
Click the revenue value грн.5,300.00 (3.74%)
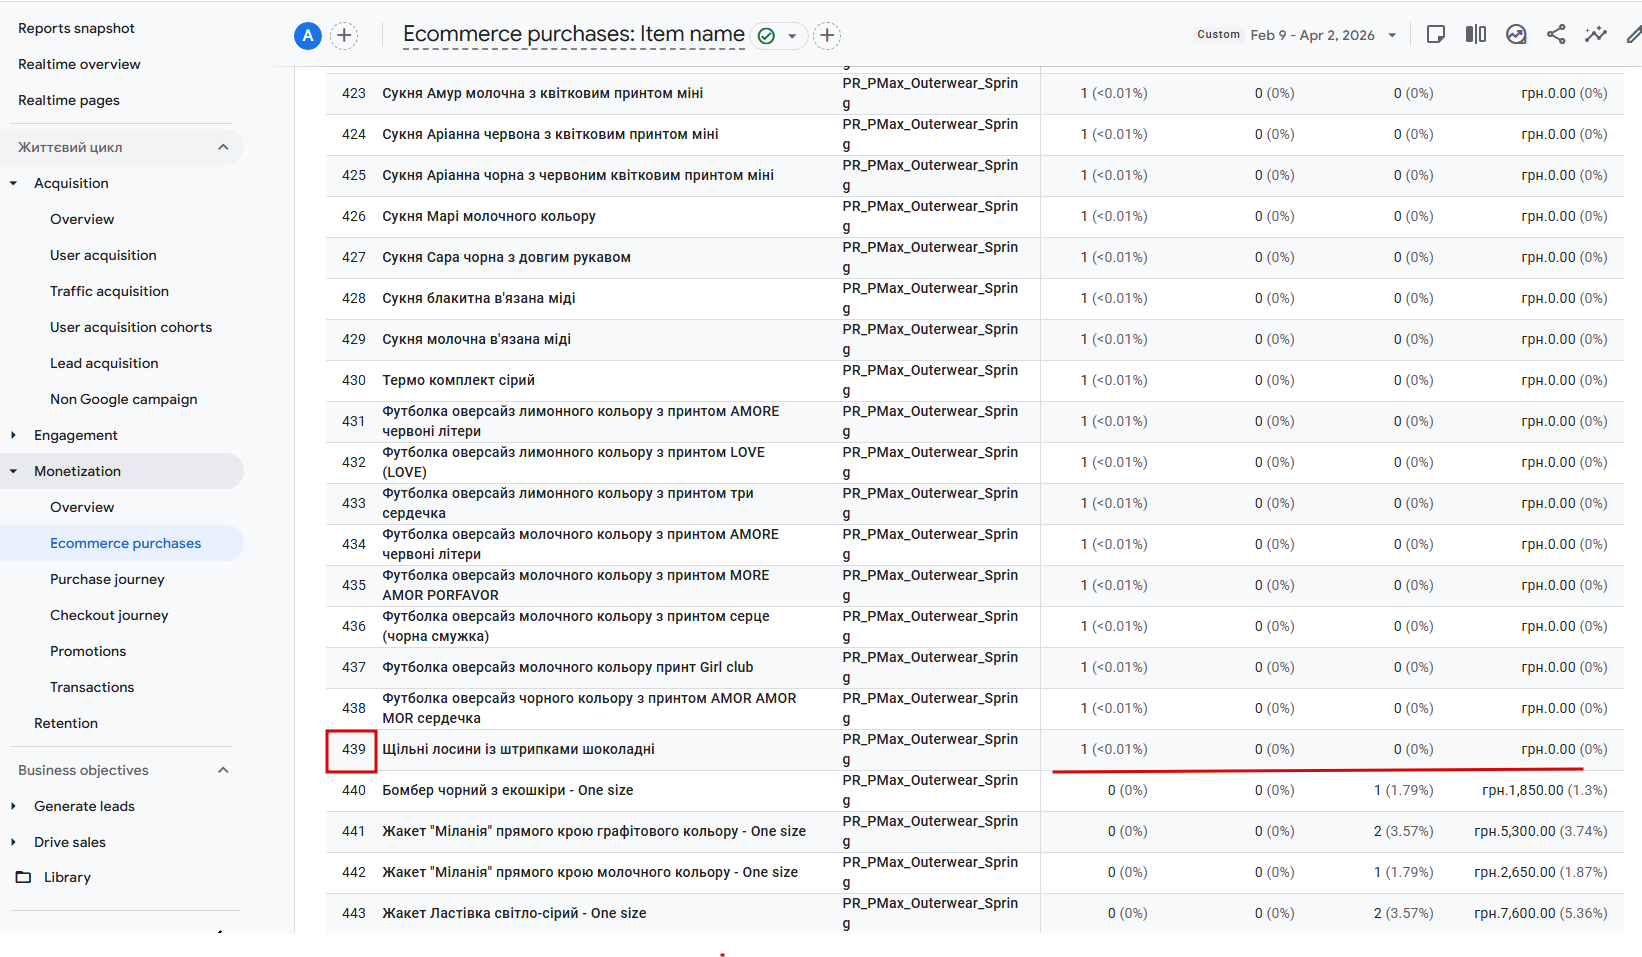click(x=1540, y=831)
